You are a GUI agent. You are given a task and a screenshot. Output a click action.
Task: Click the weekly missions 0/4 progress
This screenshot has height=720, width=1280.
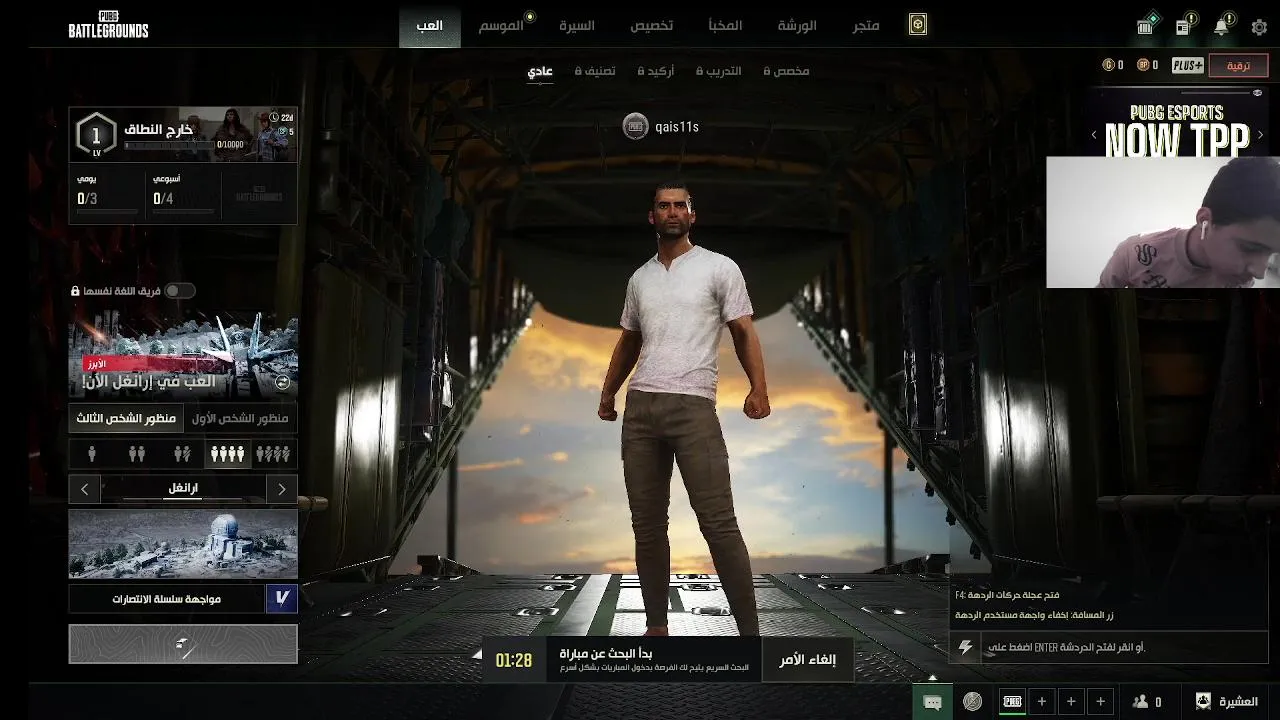[x=183, y=199]
